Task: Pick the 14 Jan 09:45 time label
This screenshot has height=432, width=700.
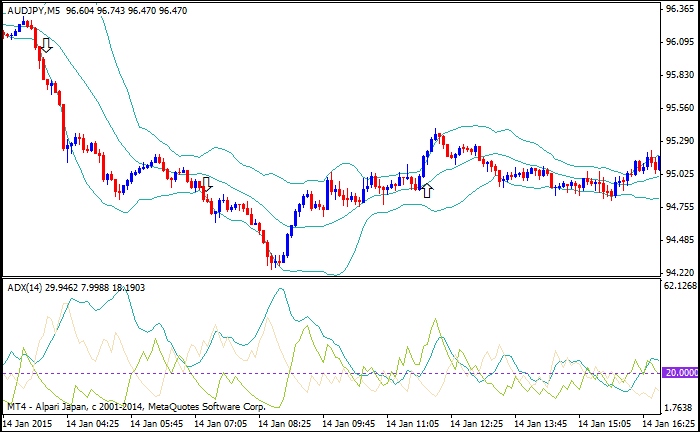Action: [x=349, y=424]
